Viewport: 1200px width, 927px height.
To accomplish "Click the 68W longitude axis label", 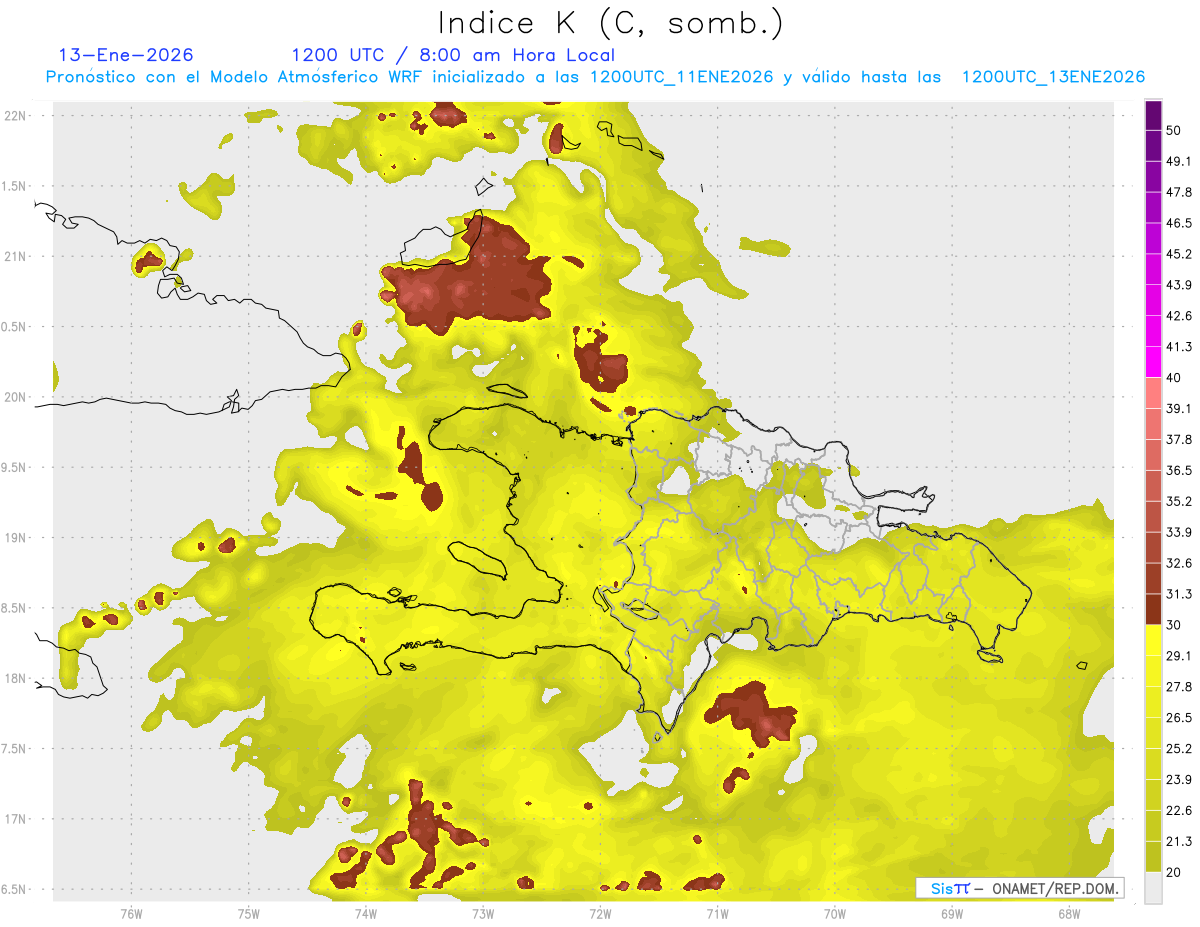I will point(1069,914).
